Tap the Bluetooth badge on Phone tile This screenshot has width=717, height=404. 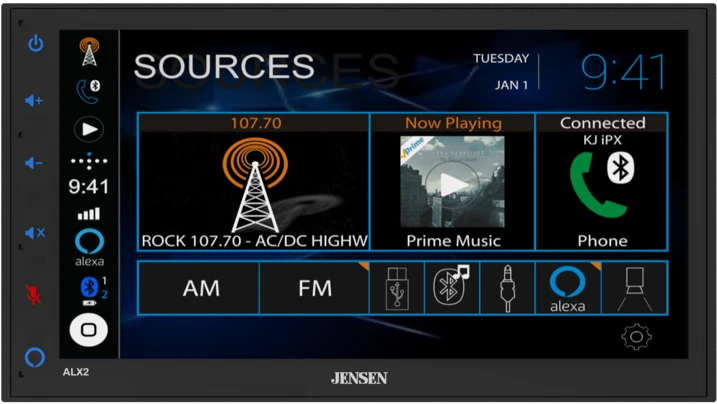(621, 168)
